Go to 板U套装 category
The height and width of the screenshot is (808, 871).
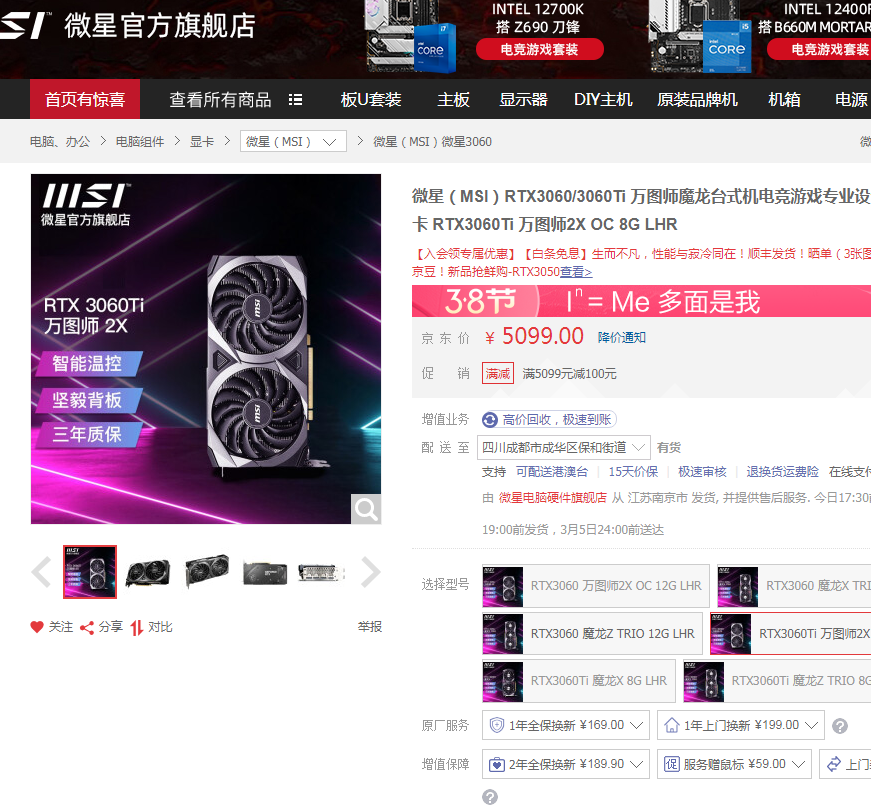371,99
